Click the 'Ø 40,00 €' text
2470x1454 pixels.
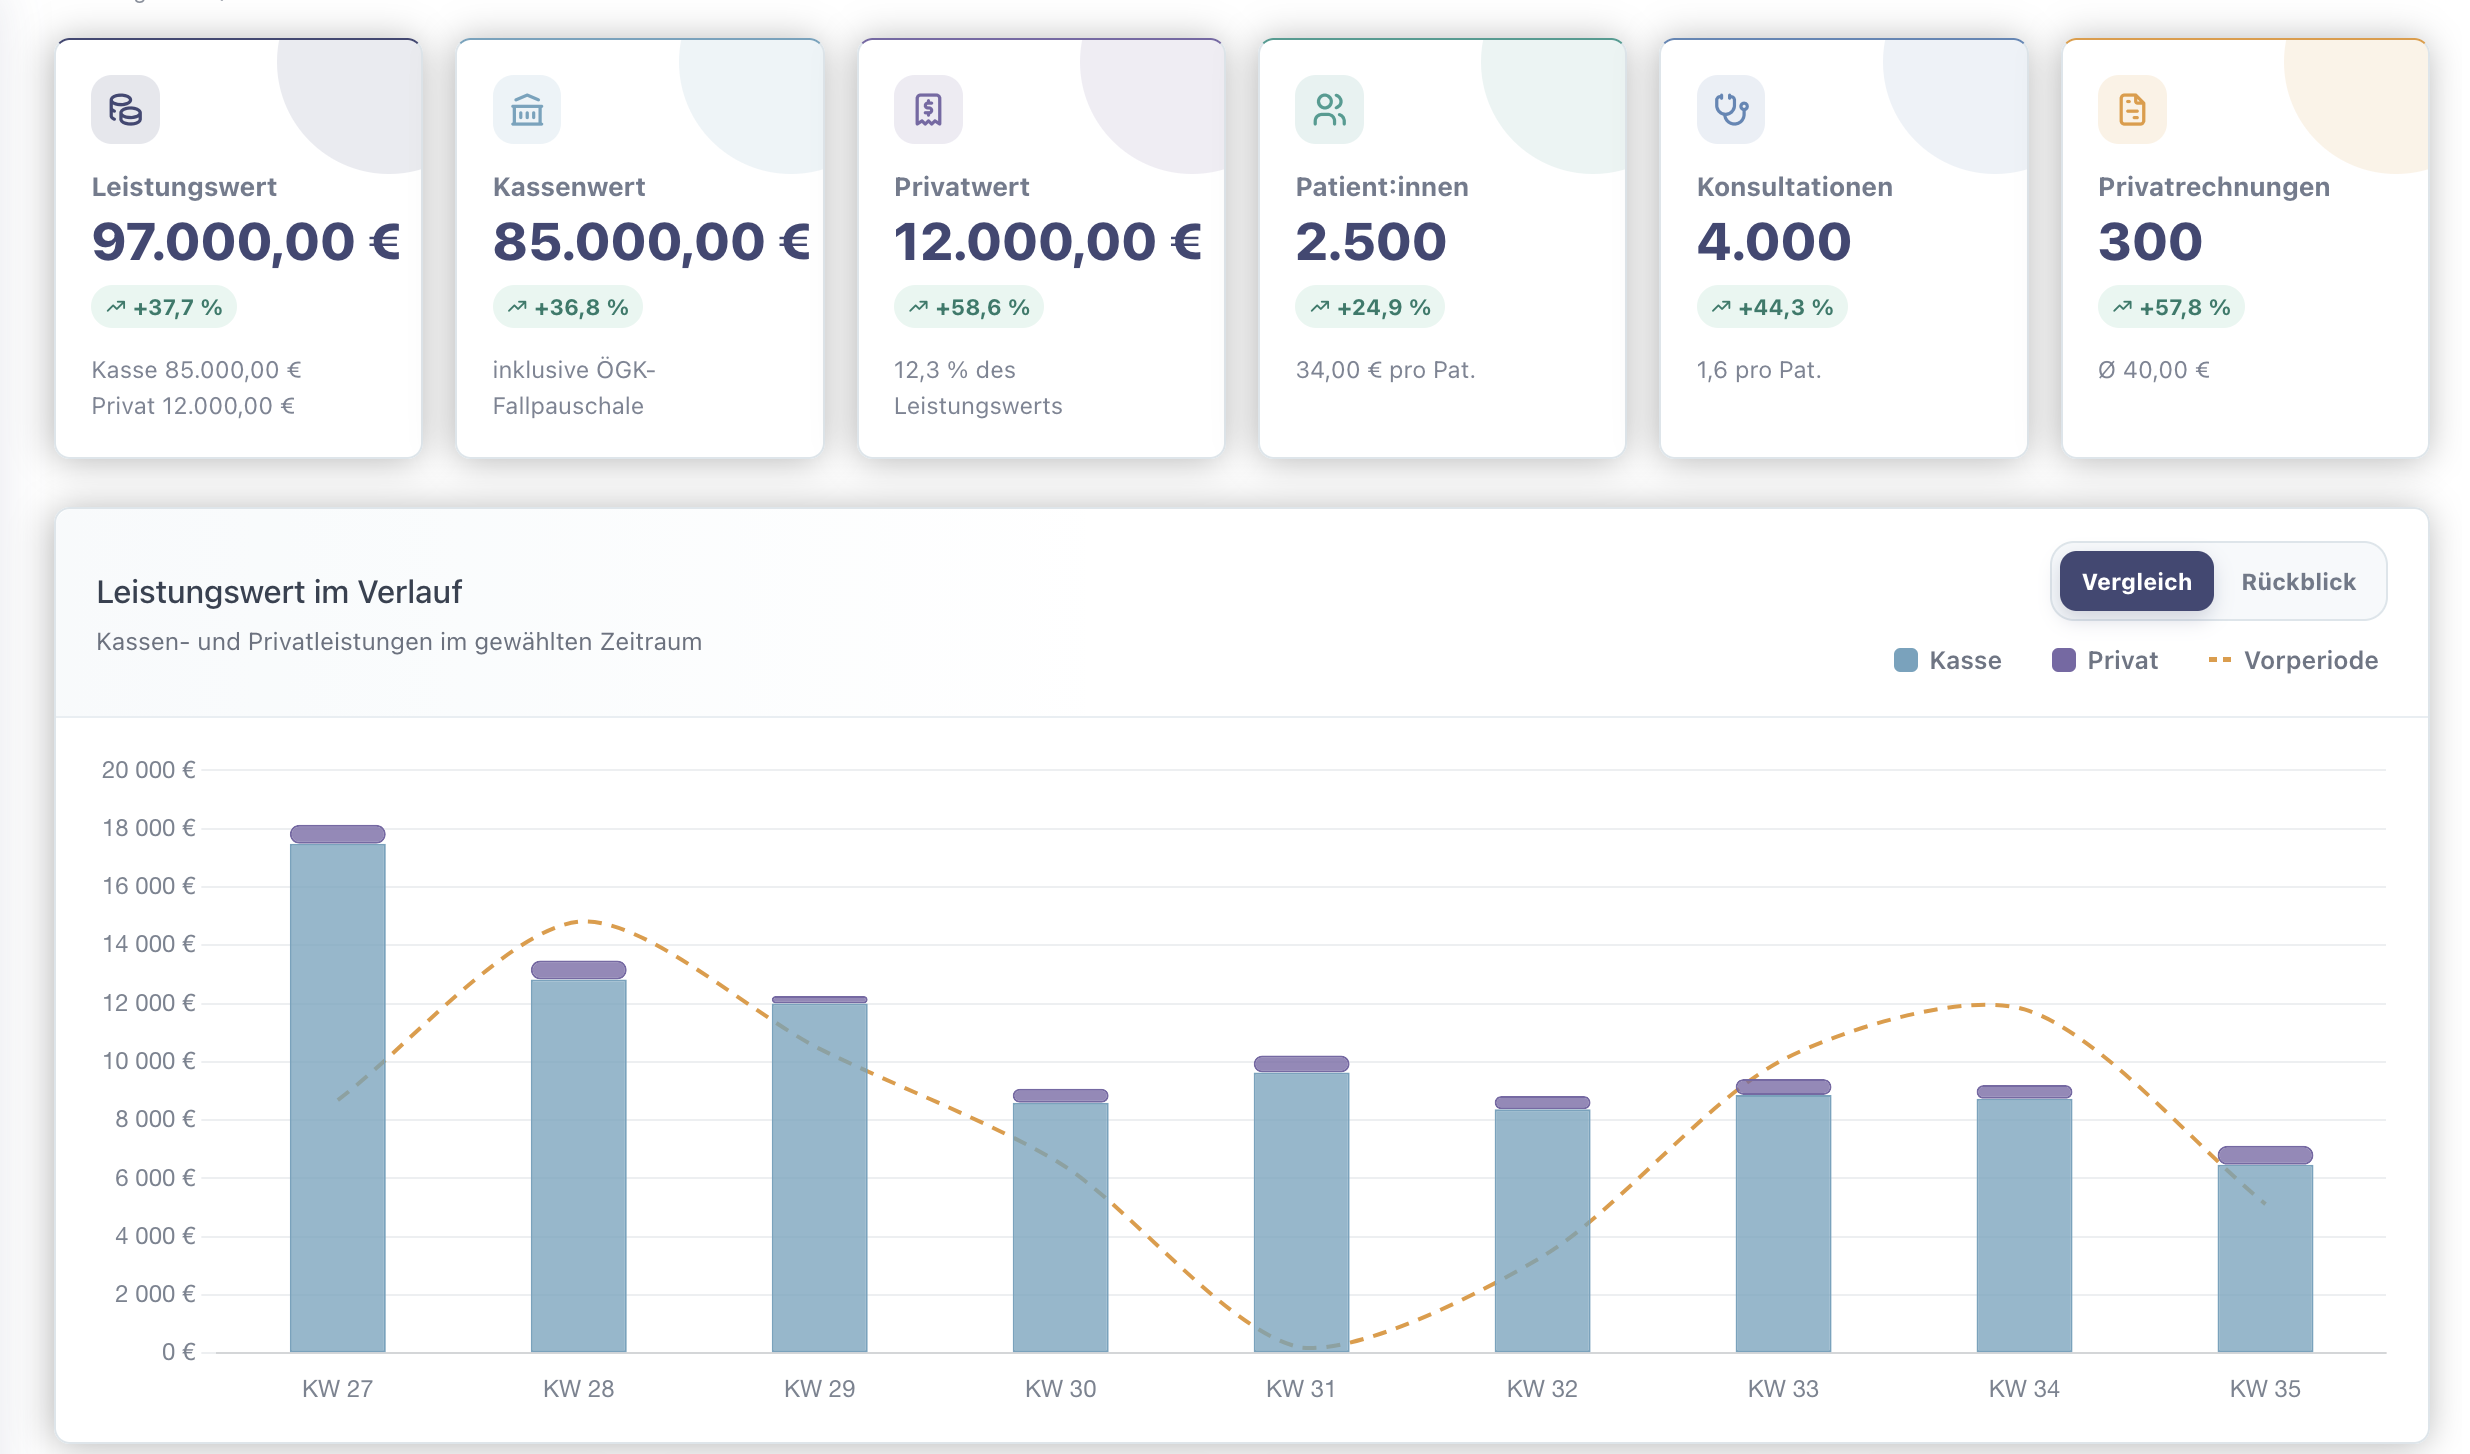tap(2154, 370)
